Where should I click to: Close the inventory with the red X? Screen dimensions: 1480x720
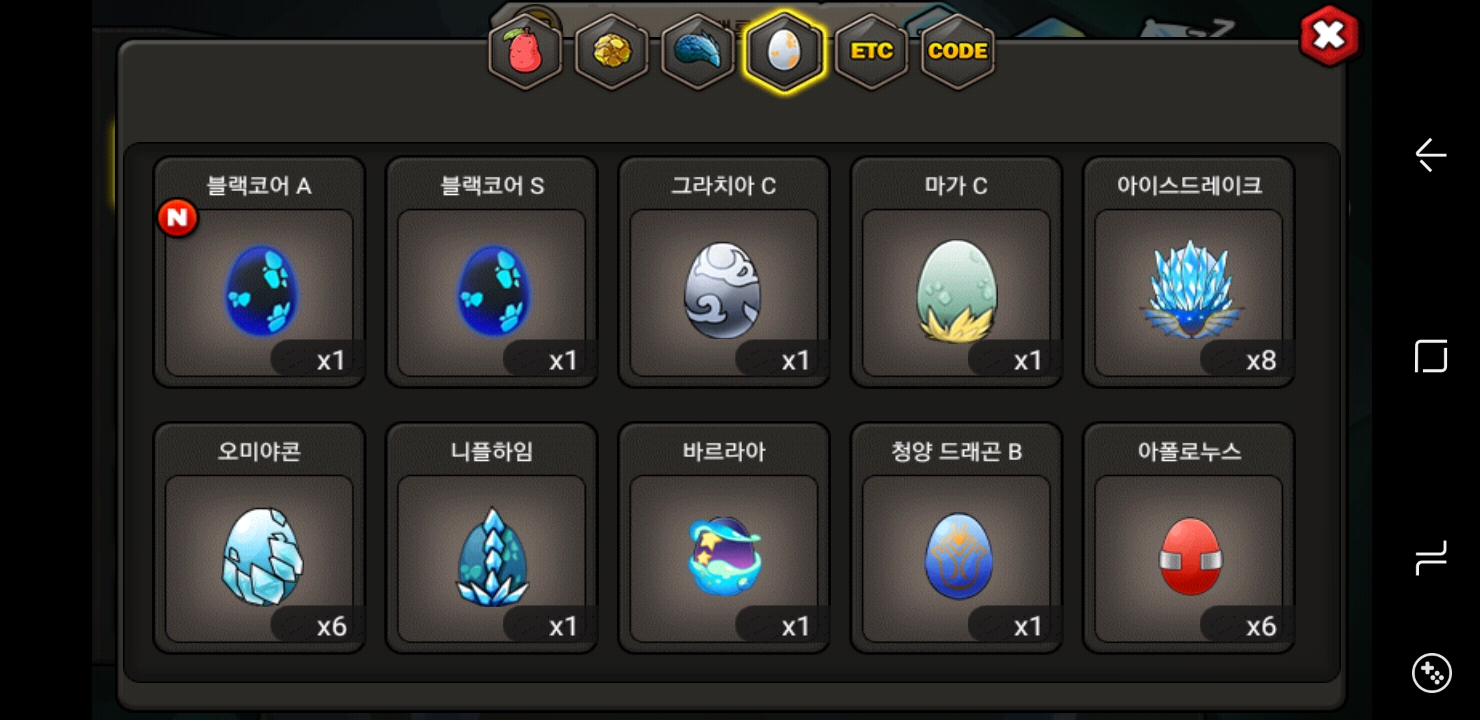point(1329,36)
